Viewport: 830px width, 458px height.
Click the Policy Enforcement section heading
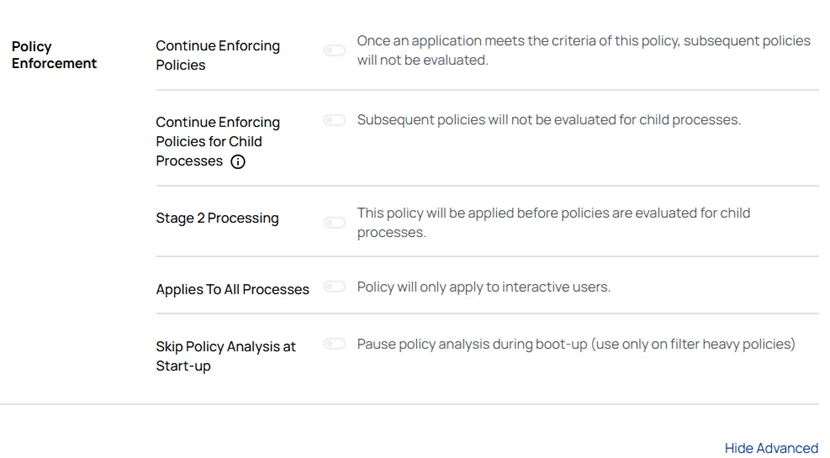coord(54,55)
